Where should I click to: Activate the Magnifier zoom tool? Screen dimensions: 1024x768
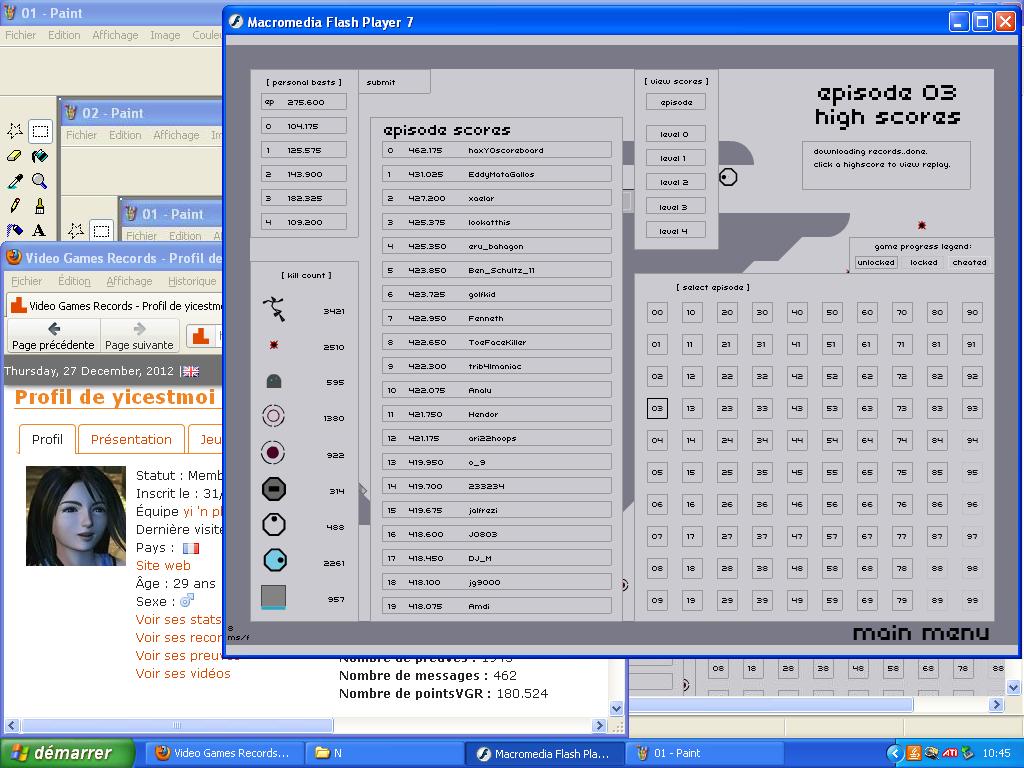[39, 181]
